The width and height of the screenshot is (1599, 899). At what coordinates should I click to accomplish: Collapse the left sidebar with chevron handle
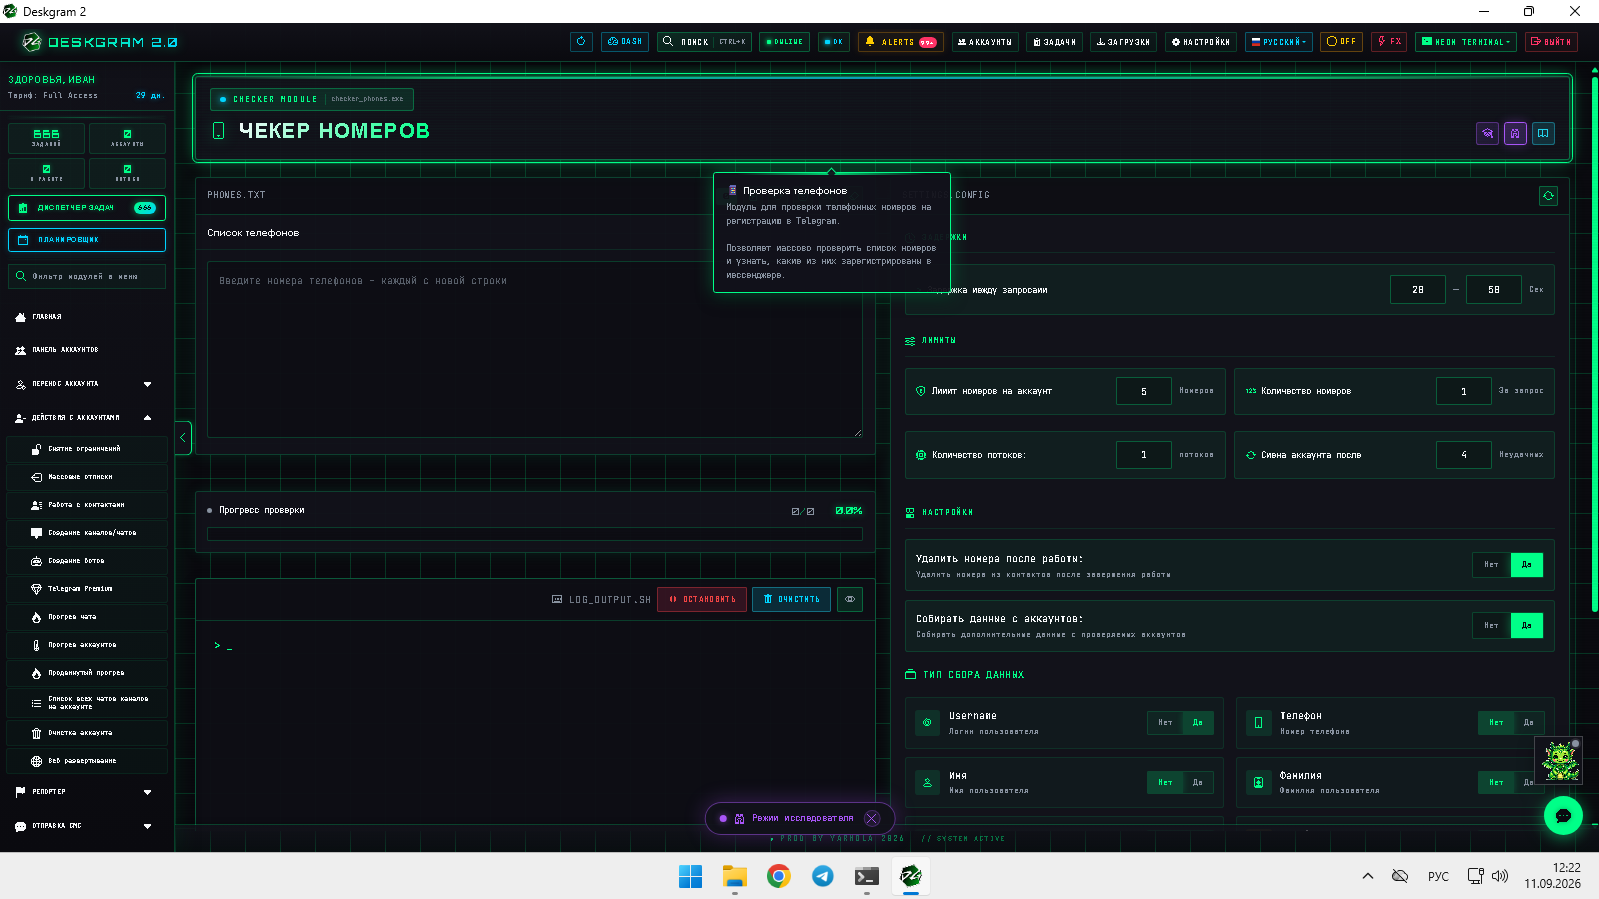[183, 438]
